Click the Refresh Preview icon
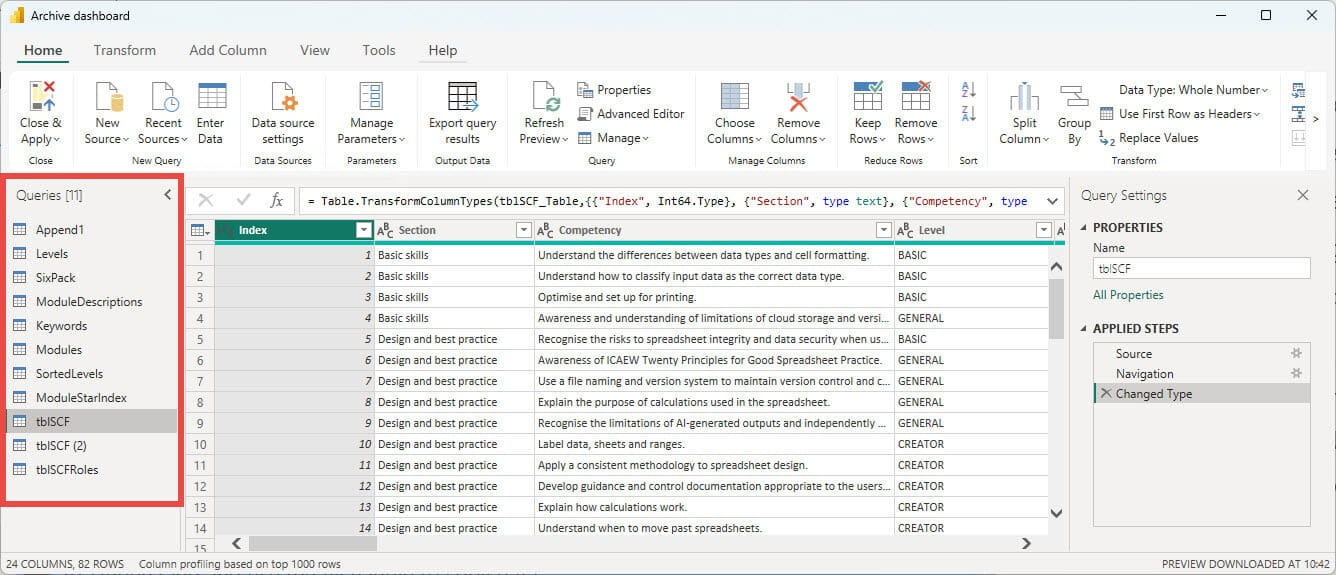Image resolution: width=1336 pixels, height=575 pixels. [545, 97]
